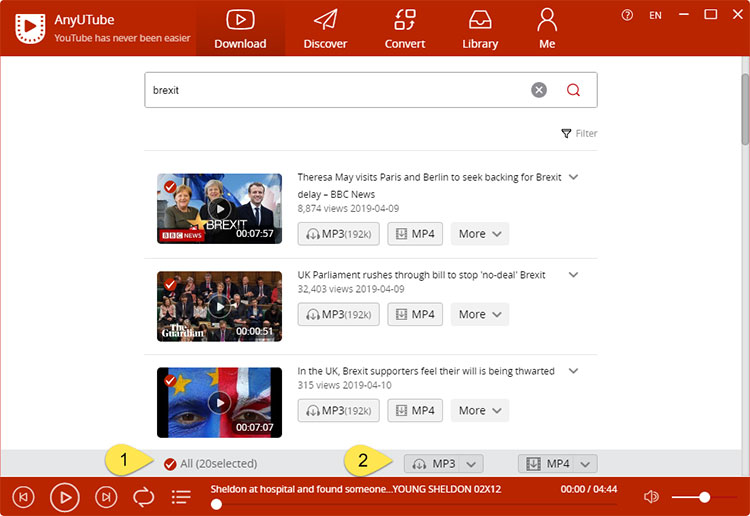
Task: Uncheck the Brexit supporters video selection
Action: coord(170,381)
